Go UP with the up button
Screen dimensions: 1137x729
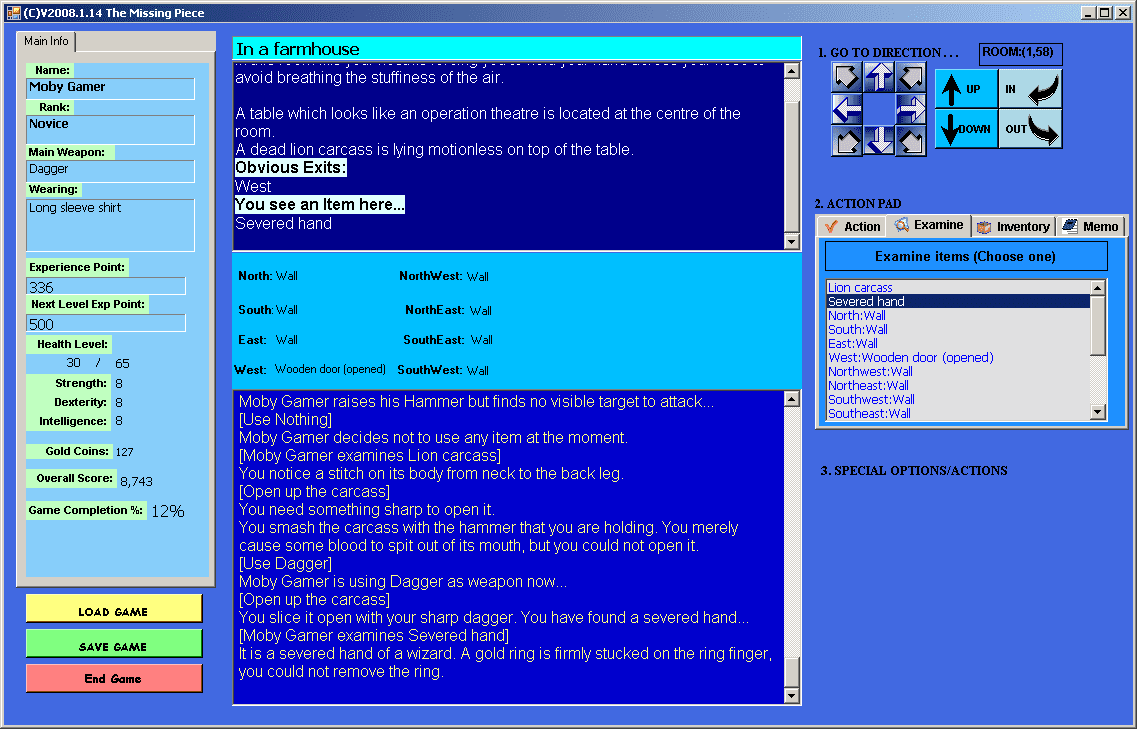pos(966,89)
